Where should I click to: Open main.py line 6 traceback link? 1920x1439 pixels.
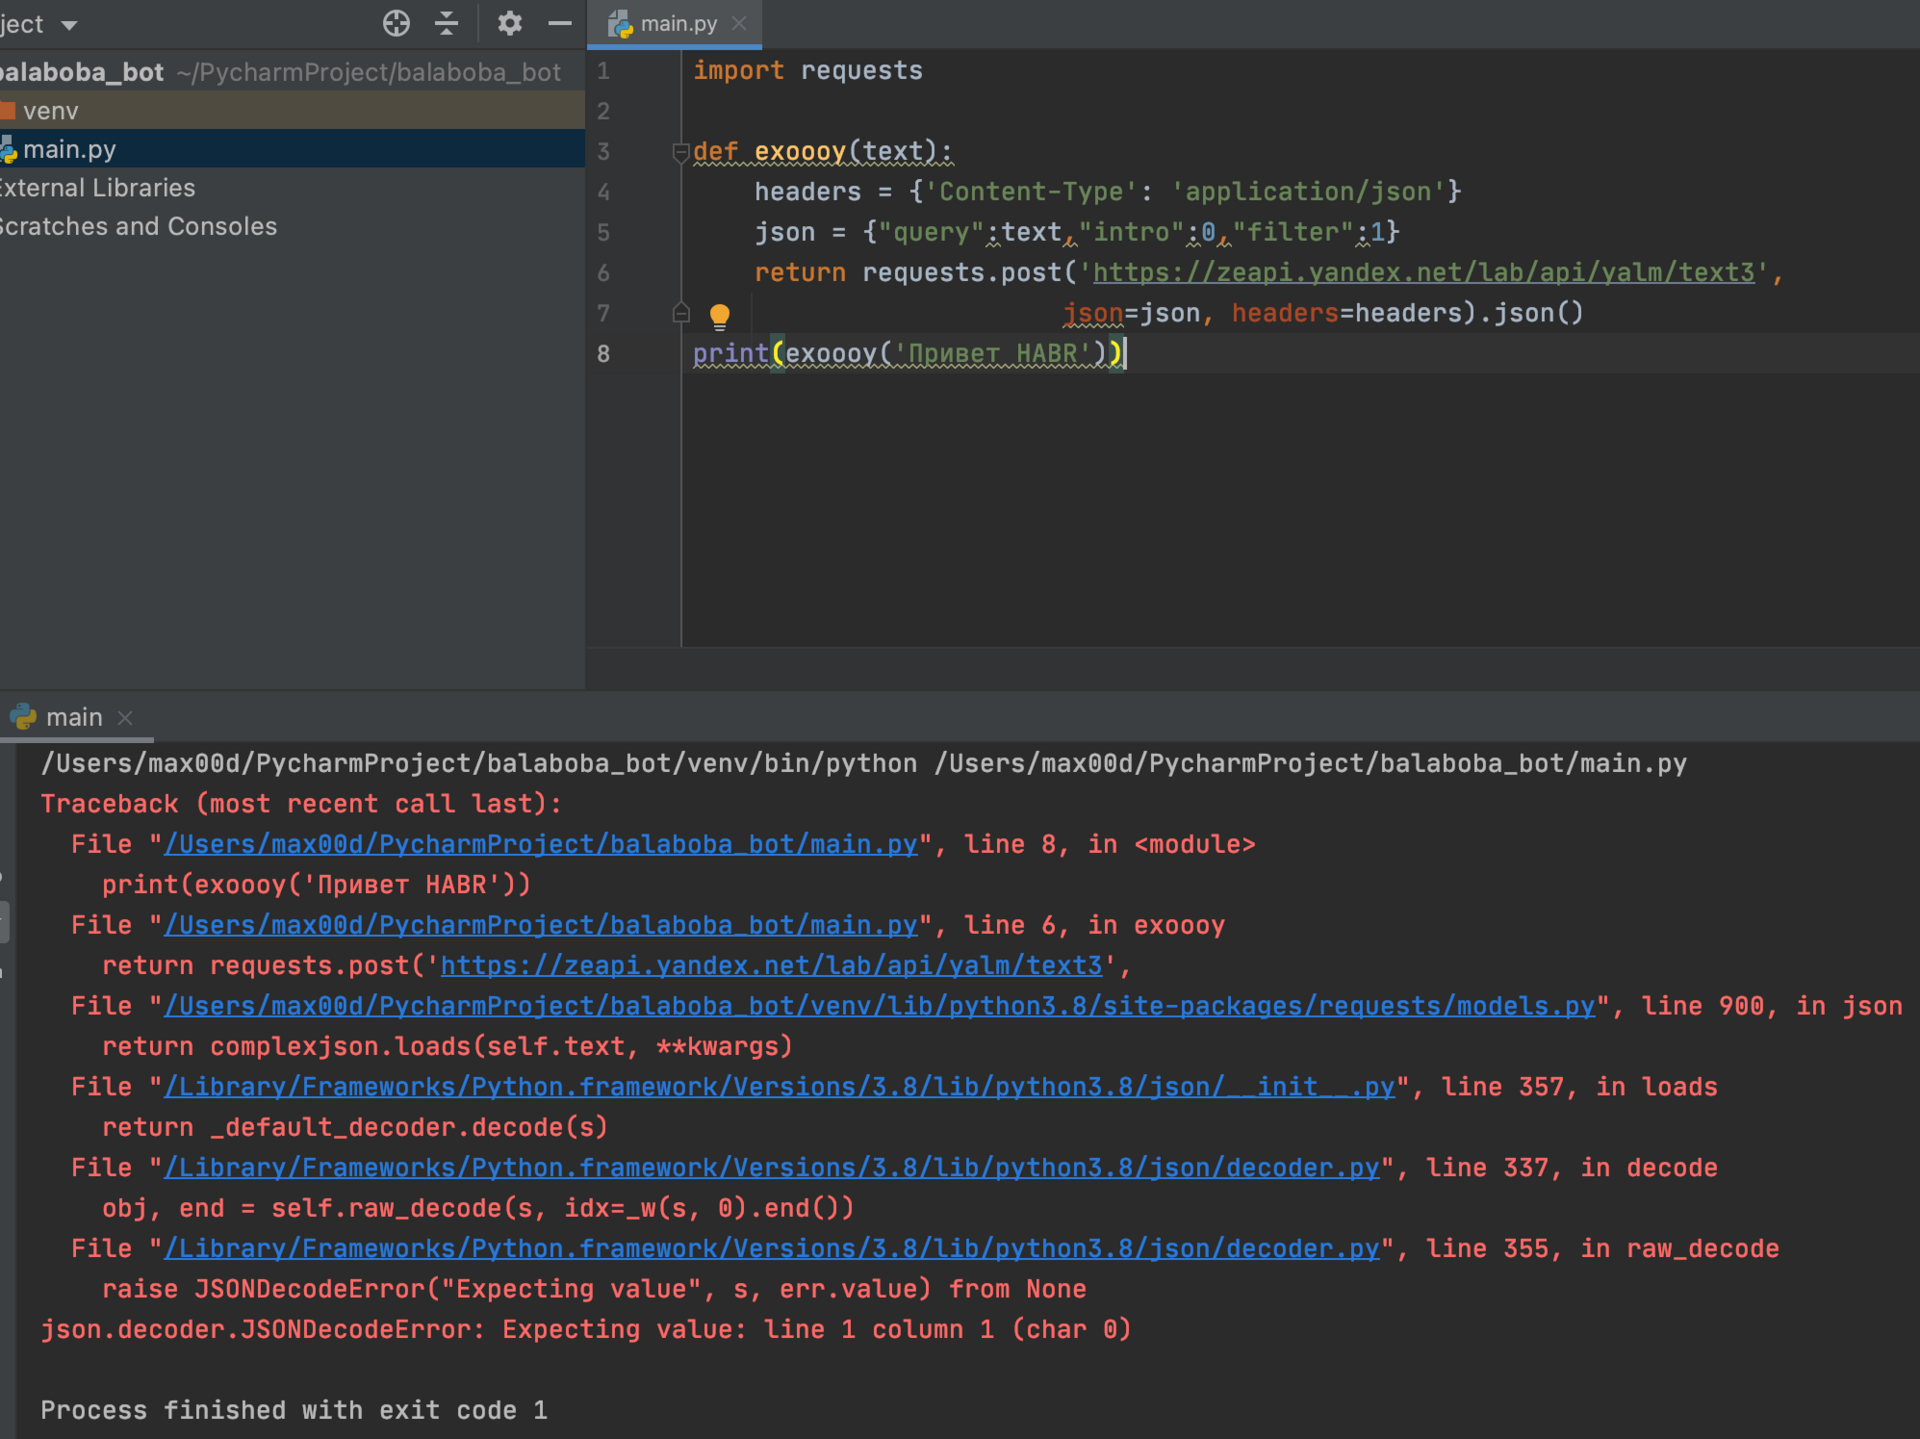(x=541, y=926)
